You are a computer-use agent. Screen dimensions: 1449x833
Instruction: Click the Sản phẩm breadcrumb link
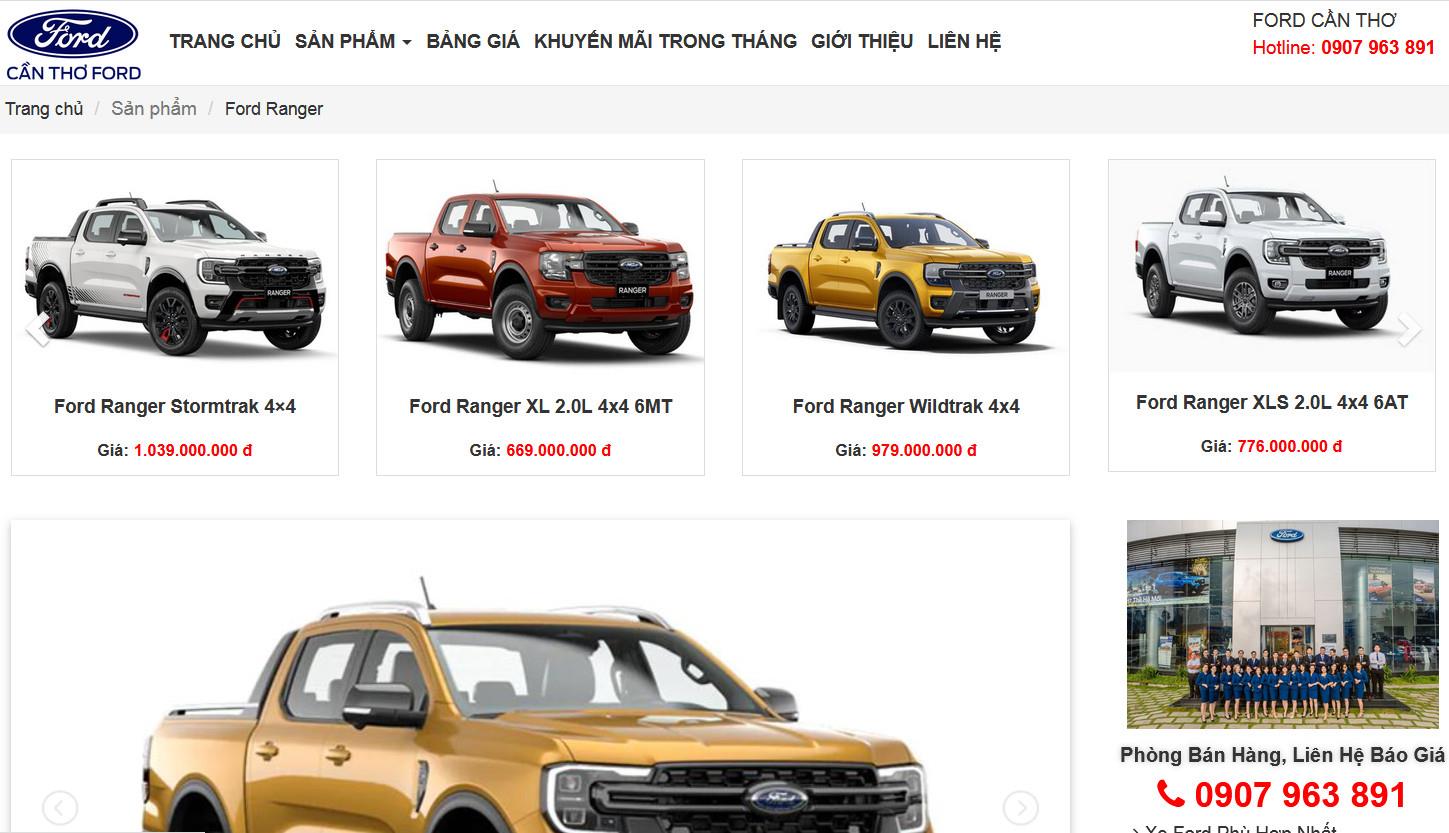154,109
